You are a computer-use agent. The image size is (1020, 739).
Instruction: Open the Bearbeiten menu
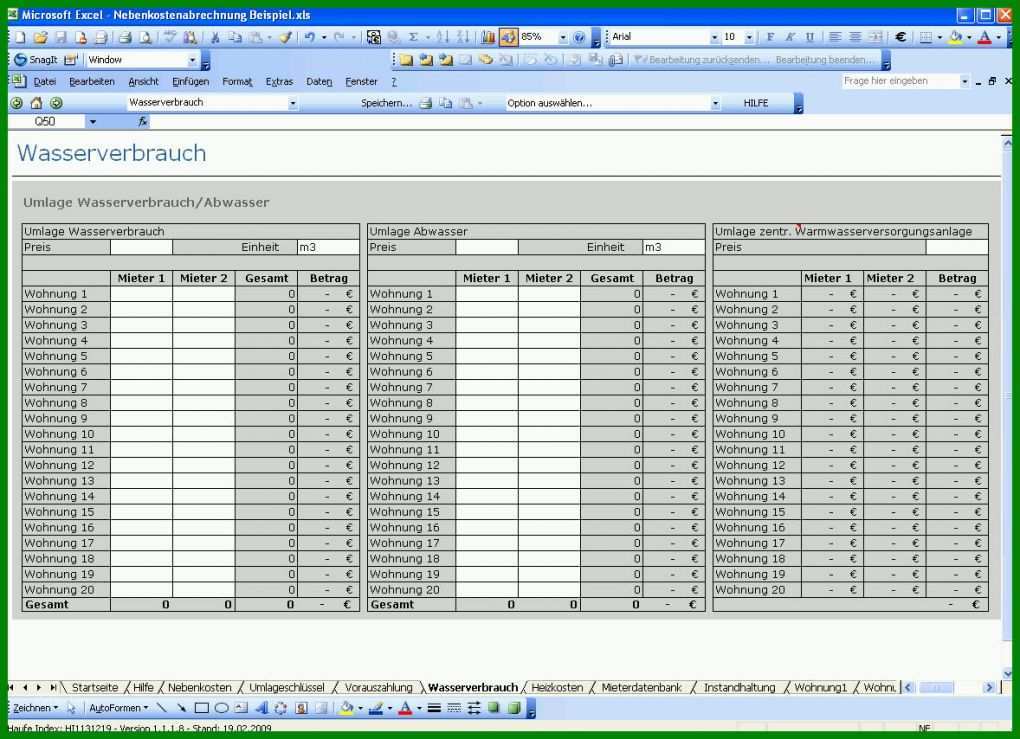92,82
